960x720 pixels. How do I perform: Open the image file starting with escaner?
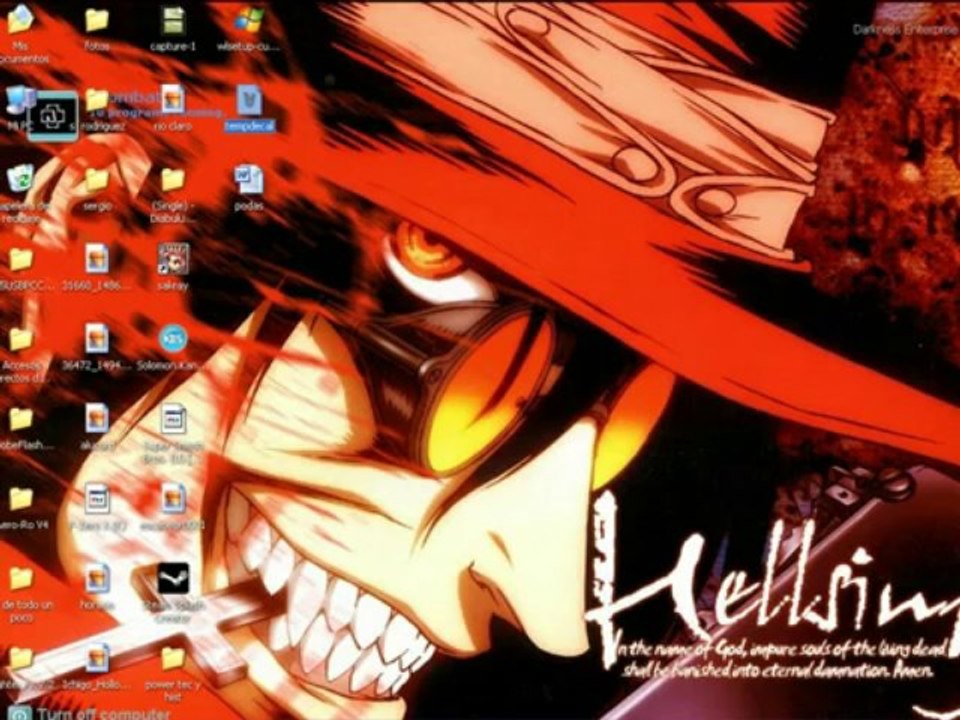[x=173, y=499]
